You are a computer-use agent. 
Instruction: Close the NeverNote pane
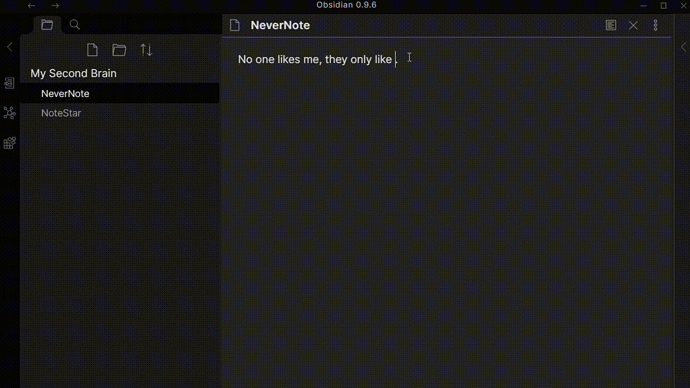coord(633,25)
